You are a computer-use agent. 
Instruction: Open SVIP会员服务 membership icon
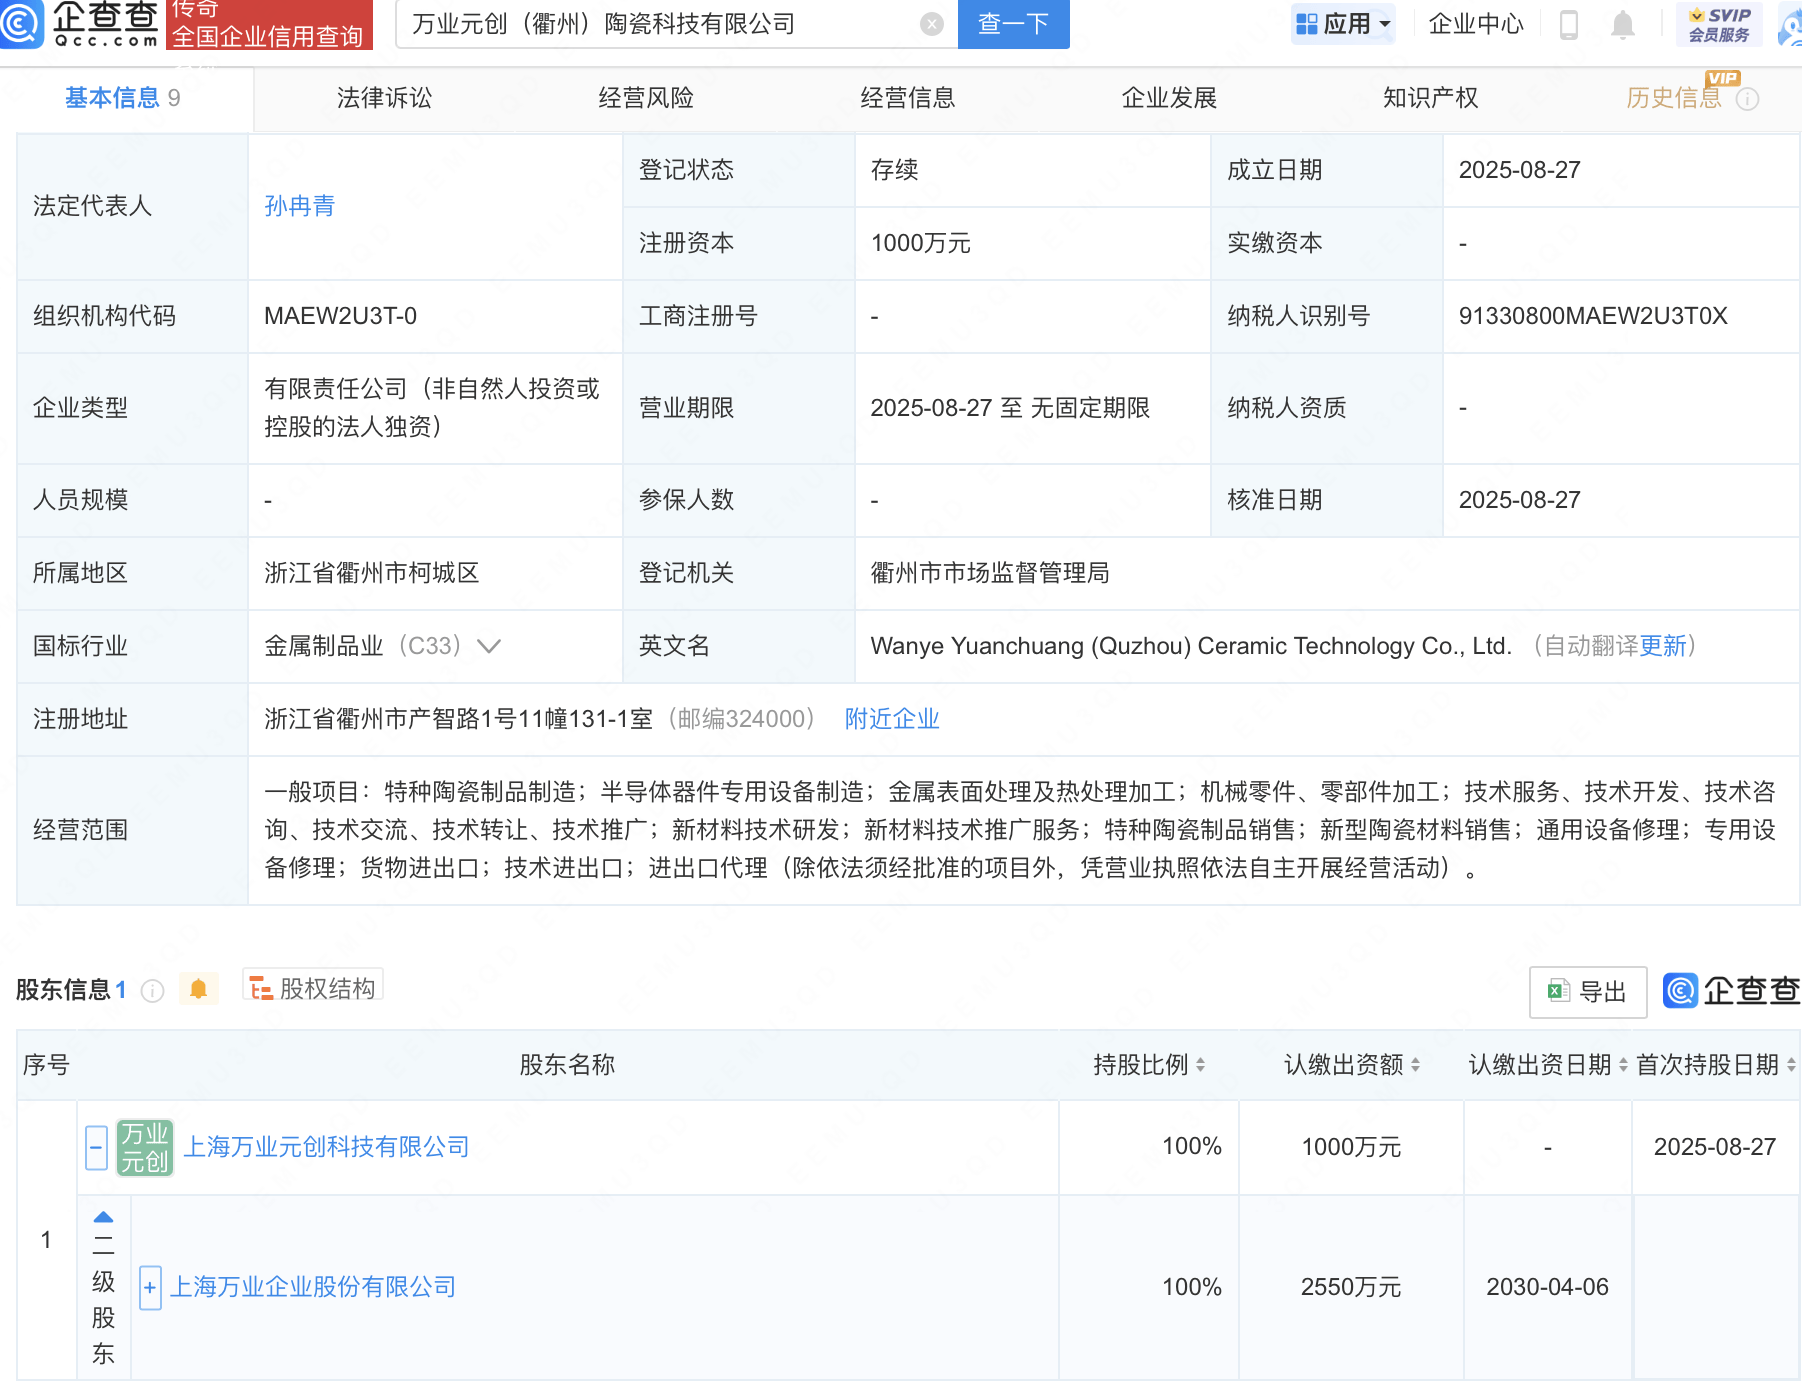point(1716,26)
